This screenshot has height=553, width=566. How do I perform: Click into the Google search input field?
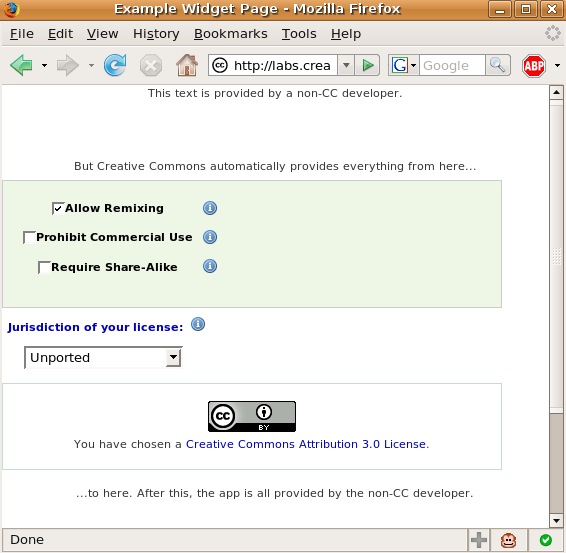pos(452,65)
